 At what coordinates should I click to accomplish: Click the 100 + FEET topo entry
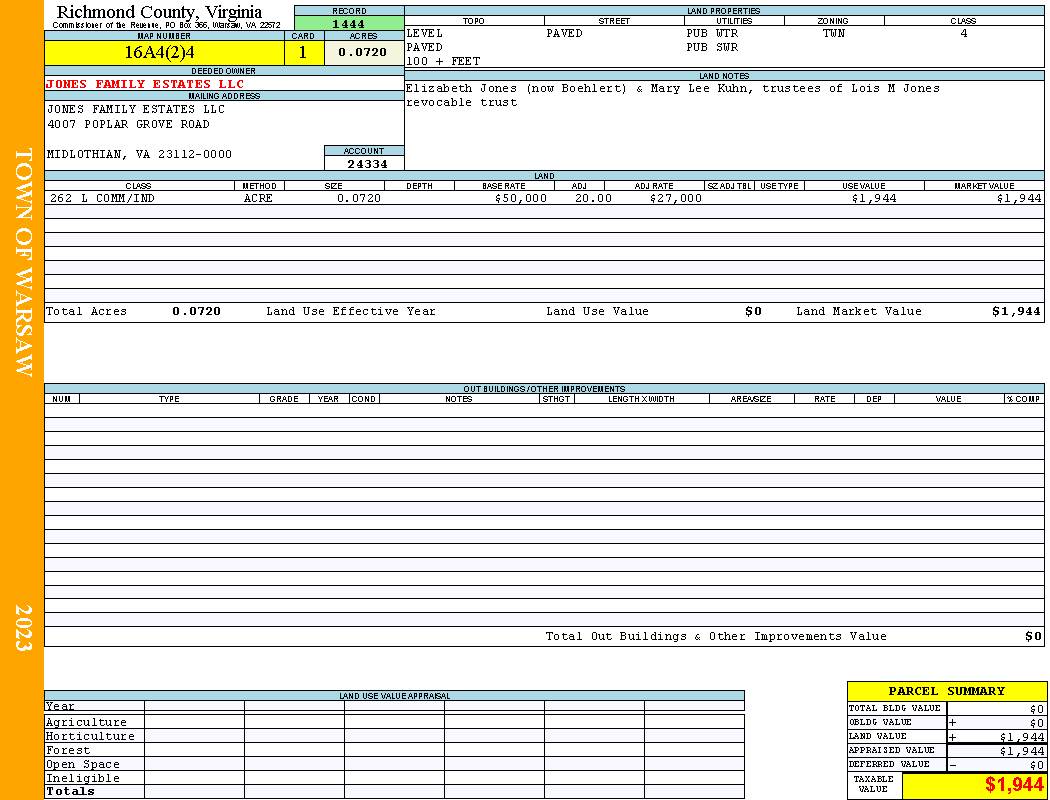tap(443, 62)
